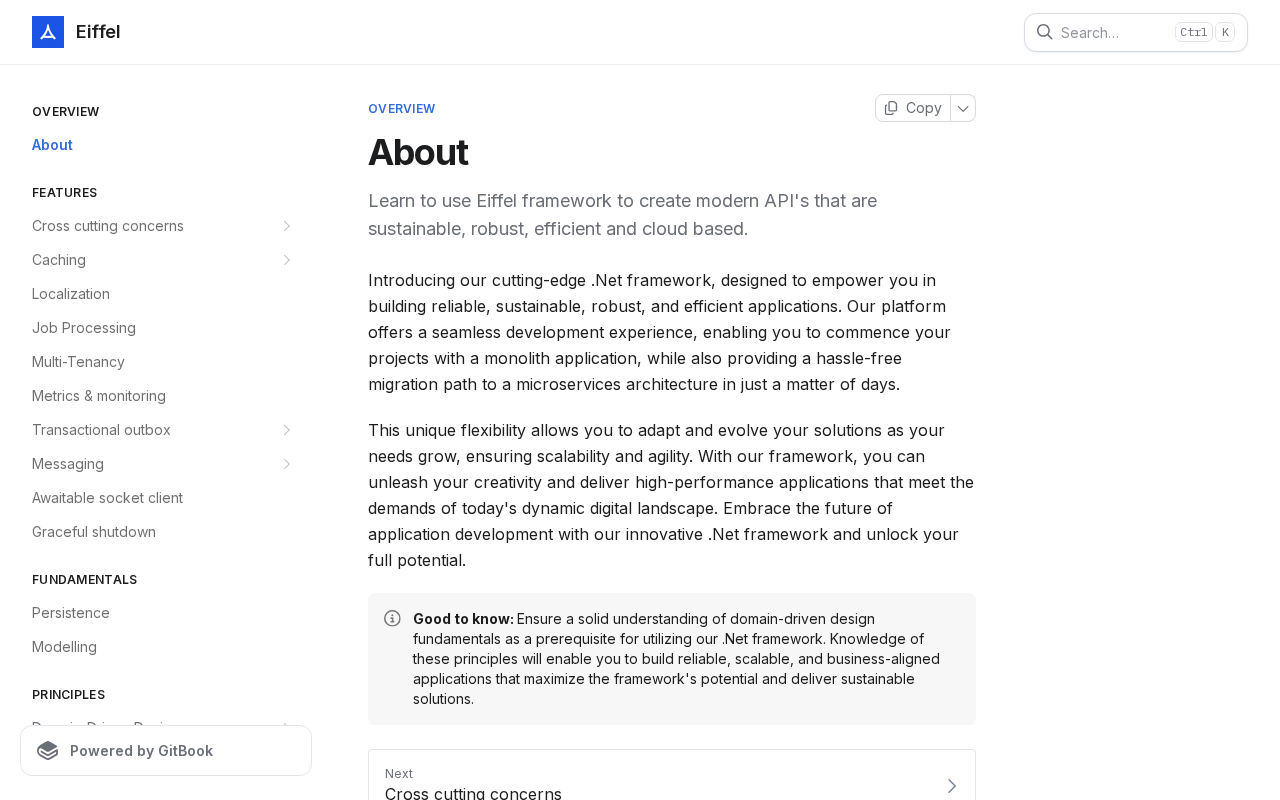
Task: Click the search magnifier icon
Action: click(x=1044, y=32)
